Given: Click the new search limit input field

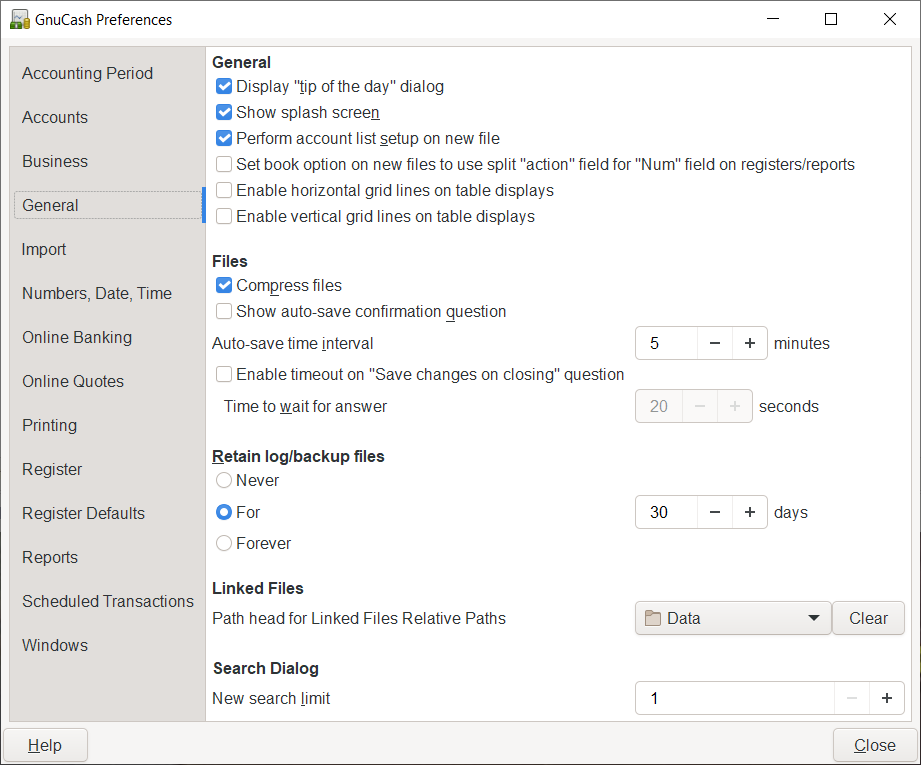Looking at the screenshot, I should [x=735, y=698].
